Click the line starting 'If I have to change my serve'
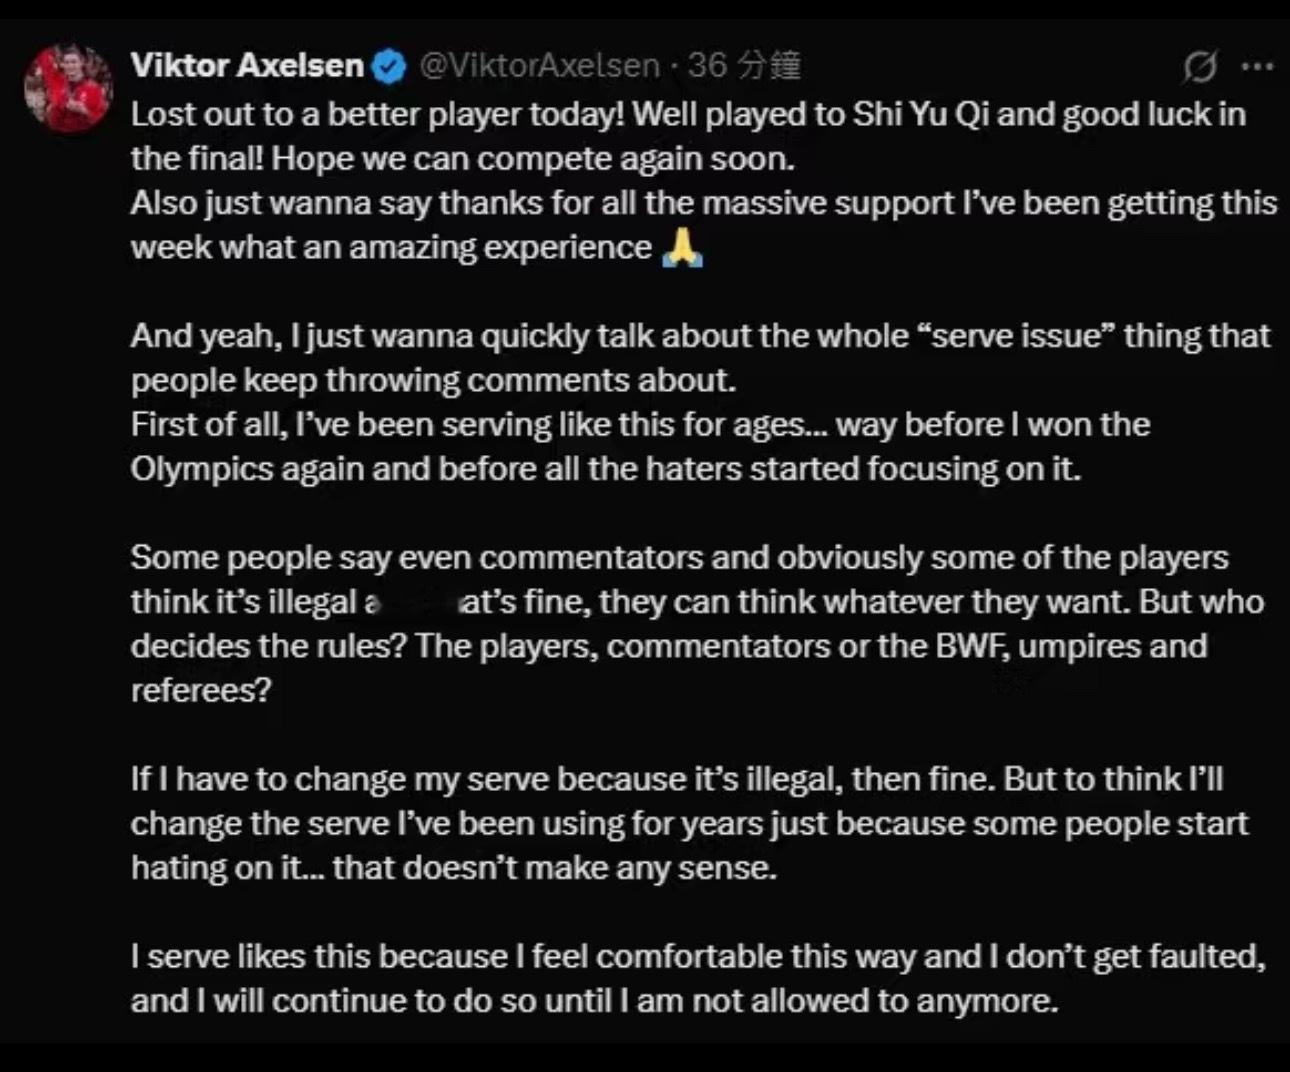Screen dimensions: 1290x1072 coord(677,778)
